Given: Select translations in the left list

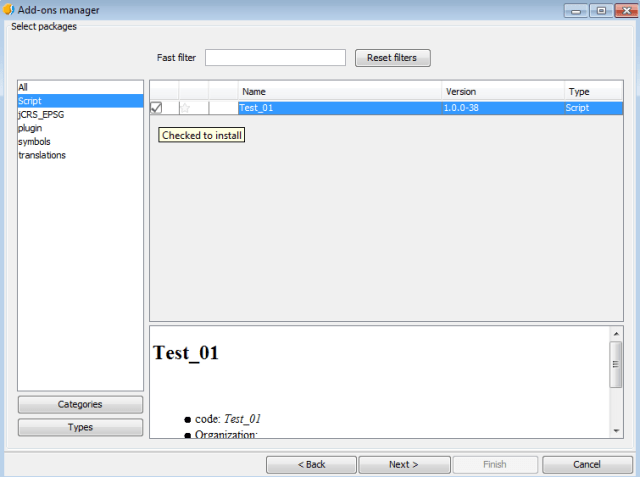Looking at the screenshot, I should (42, 155).
